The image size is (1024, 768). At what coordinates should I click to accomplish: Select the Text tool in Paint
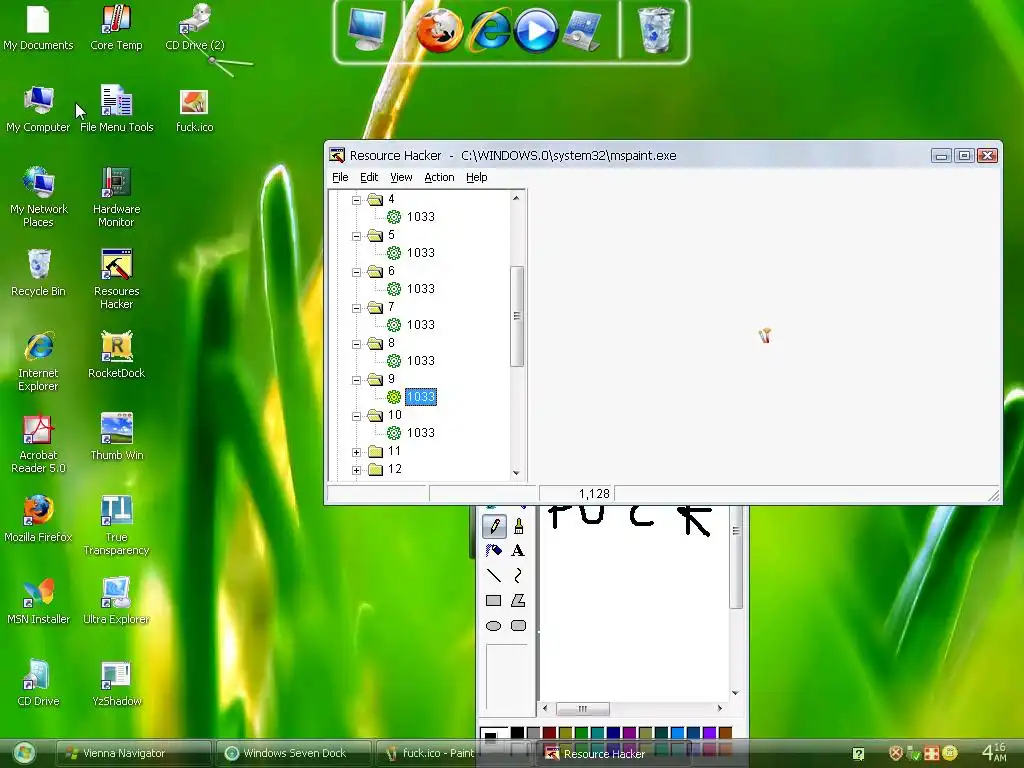coord(519,551)
